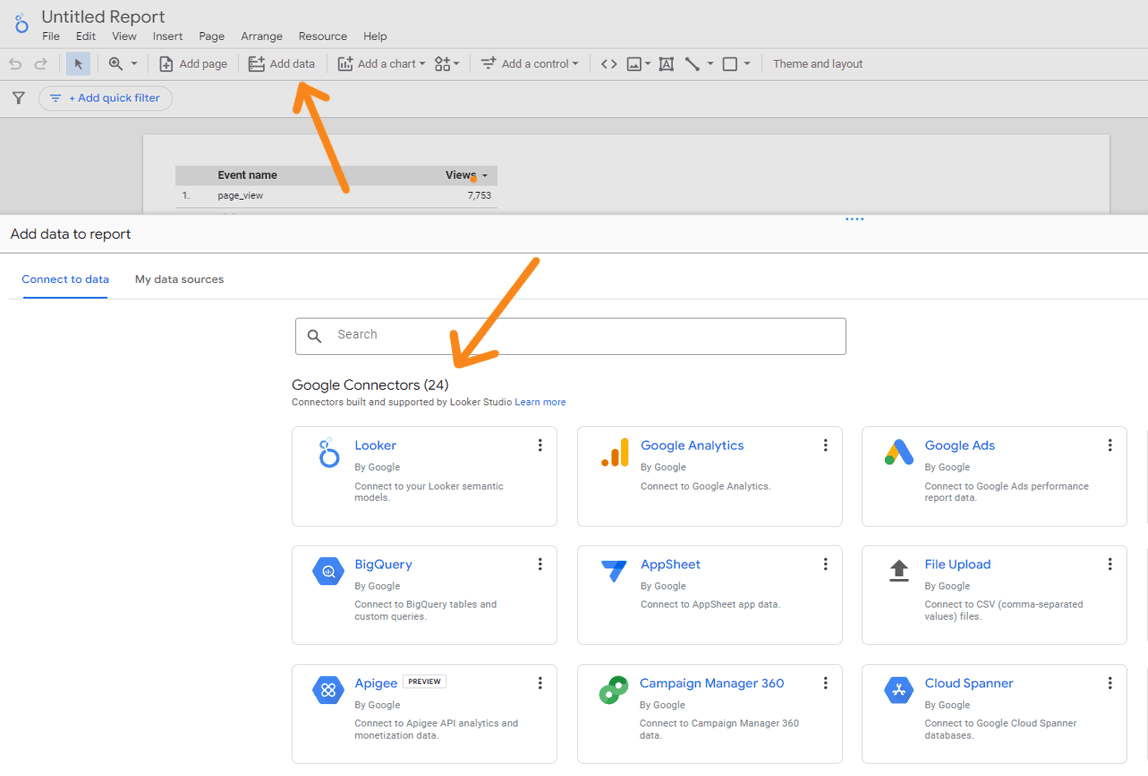Open AppSheet card more options
1148x776 pixels.
[825, 564]
